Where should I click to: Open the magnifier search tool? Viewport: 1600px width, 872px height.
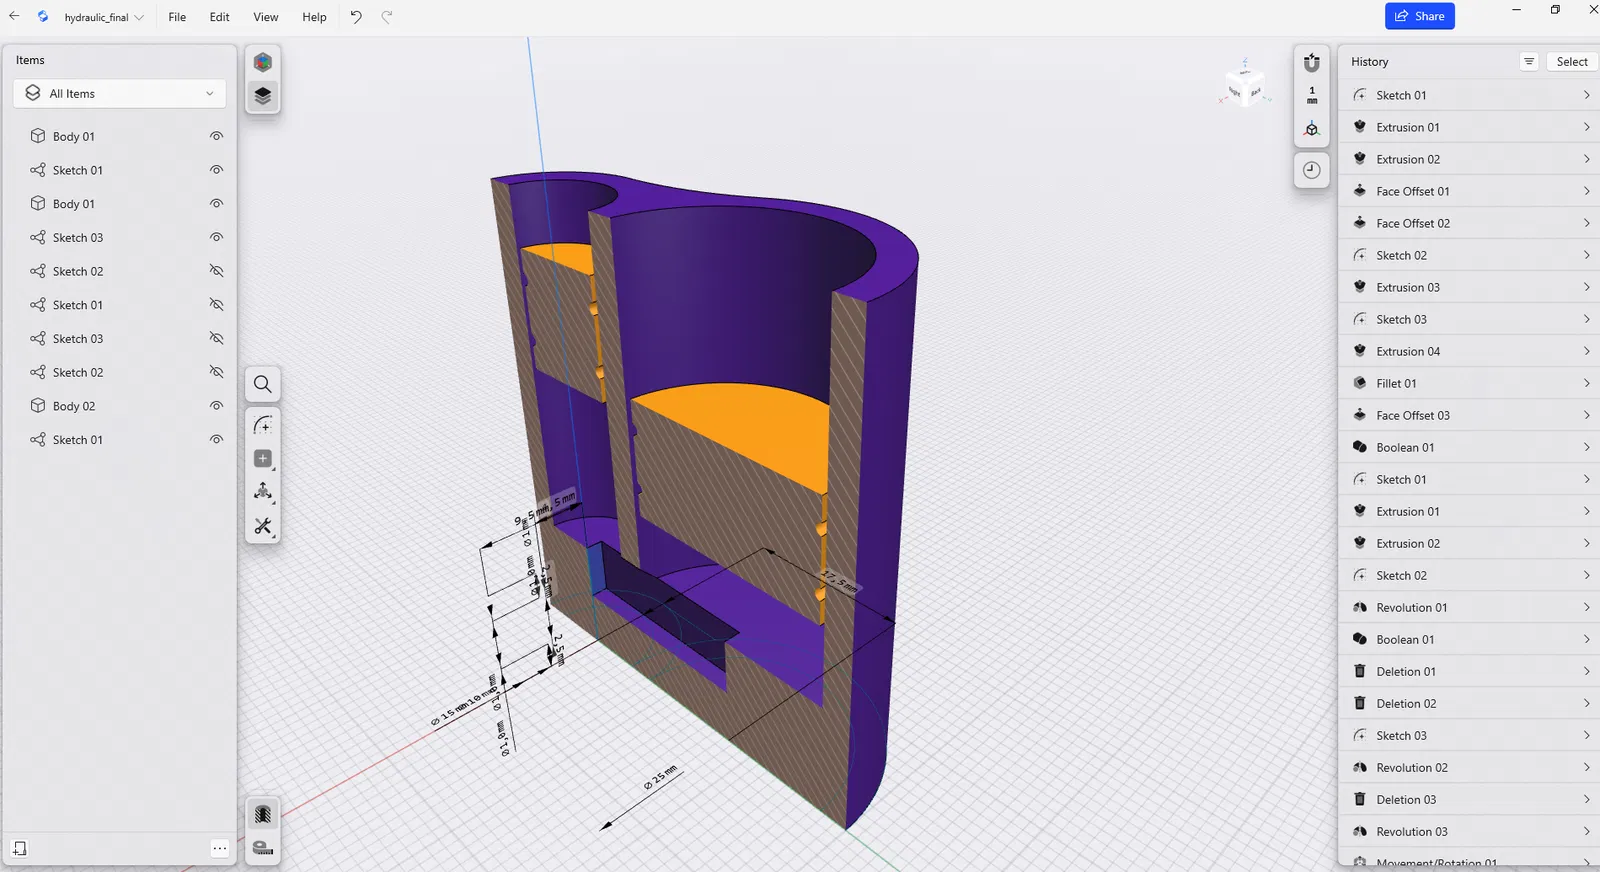pos(263,384)
